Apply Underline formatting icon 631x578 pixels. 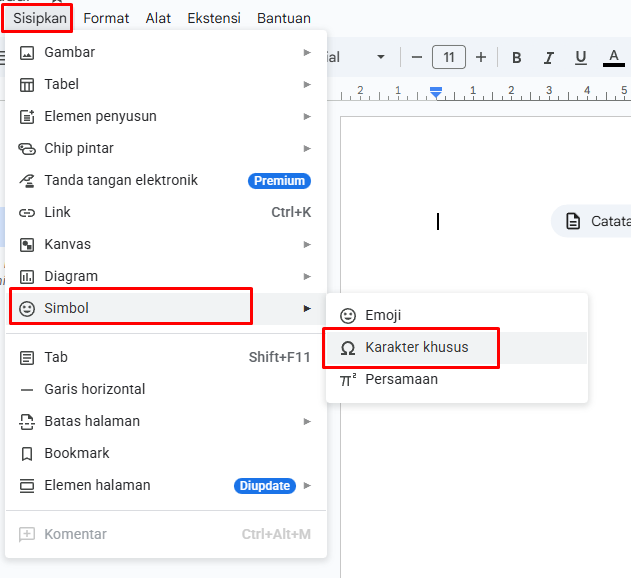(x=580, y=58)
